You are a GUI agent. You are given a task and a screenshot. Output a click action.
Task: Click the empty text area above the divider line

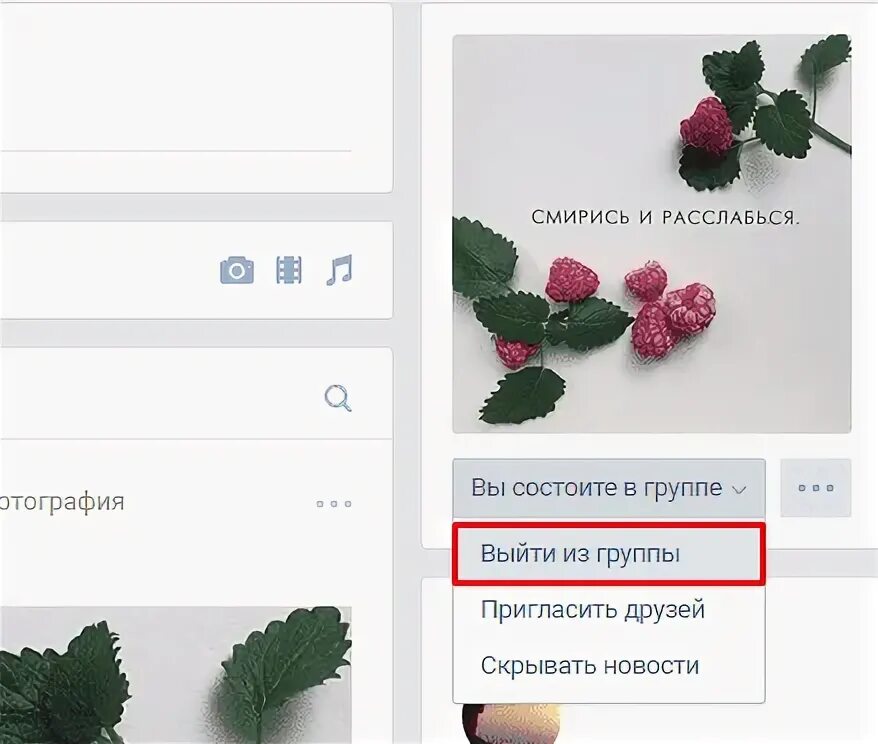point(176,78)
